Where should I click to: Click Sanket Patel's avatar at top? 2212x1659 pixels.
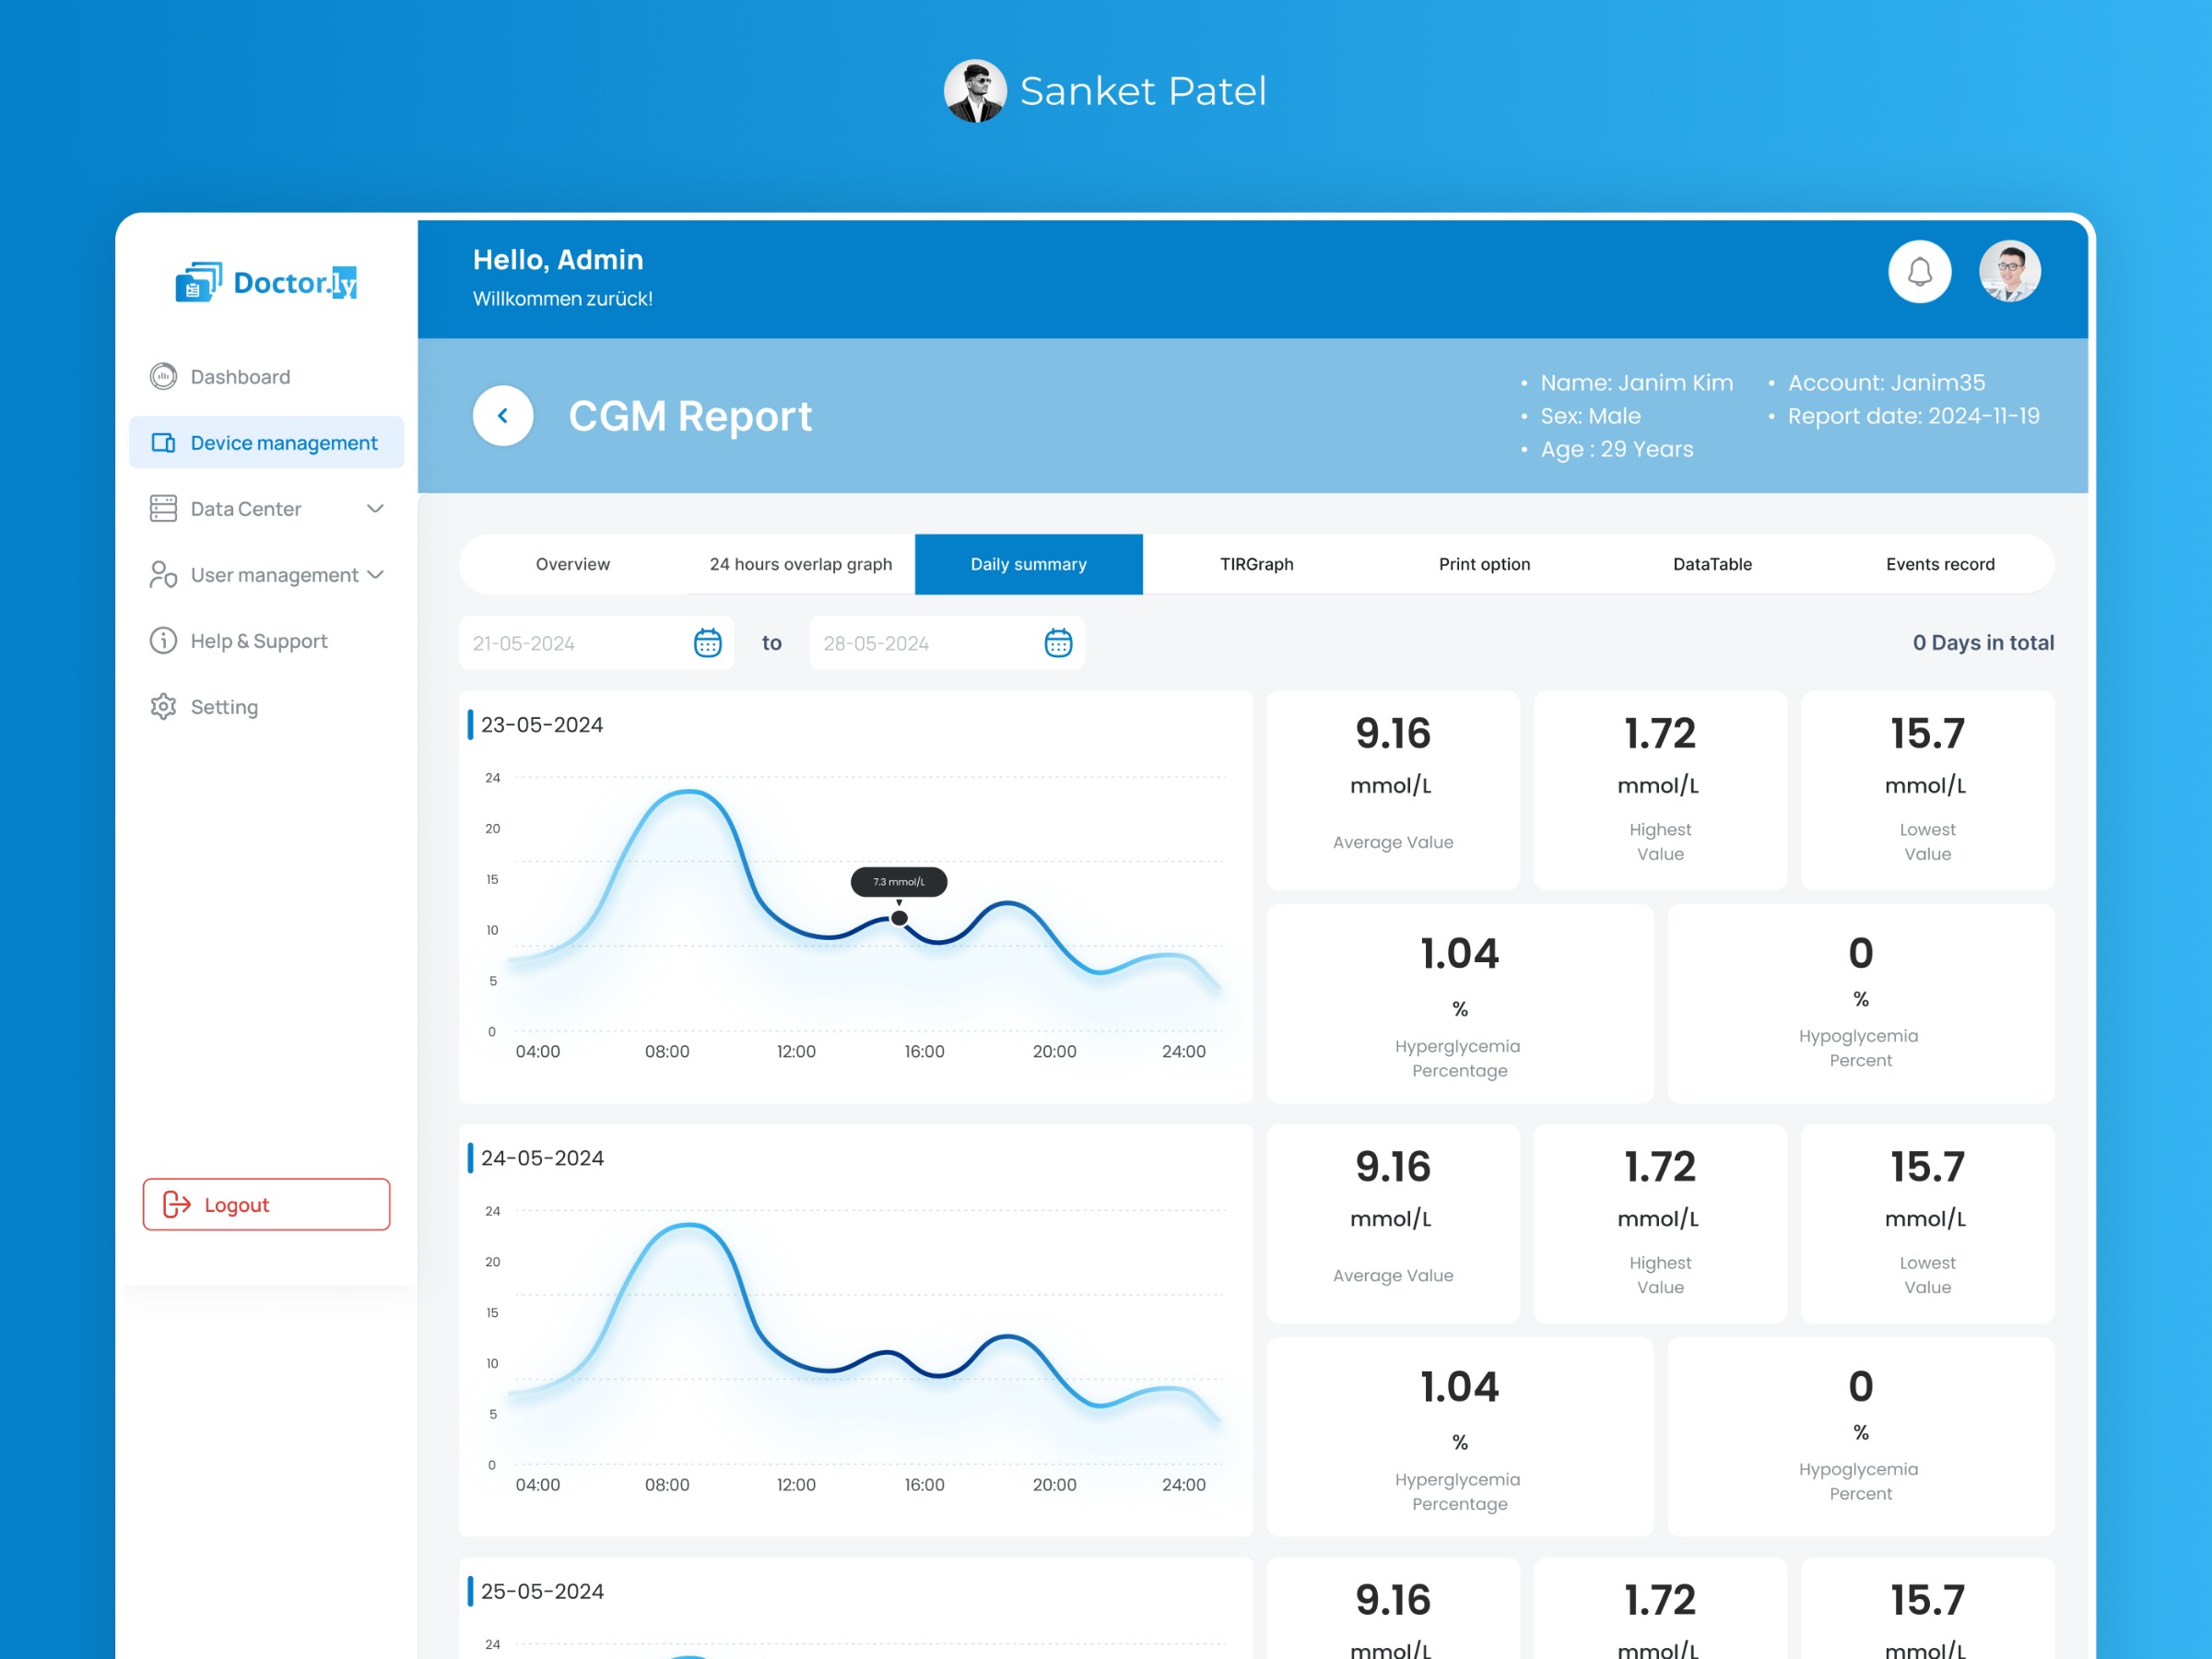[x=975, y=91]
